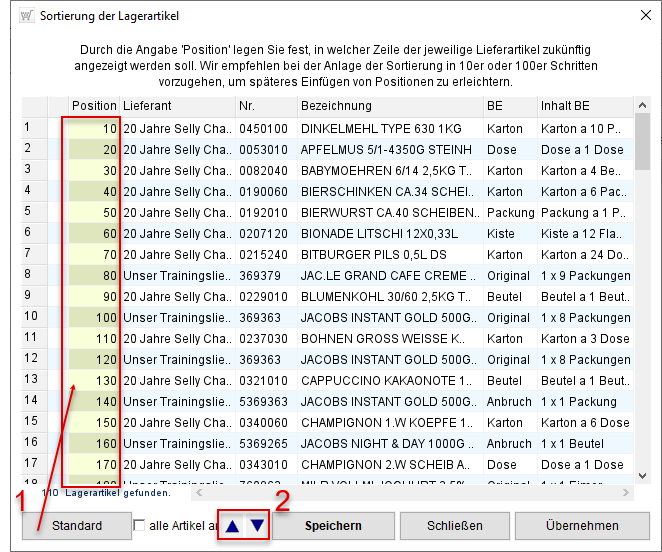
Task: Click 'BLUMENKOHL 30/60 2,5KG T..' cell
Action: click(x=391, y=296)
